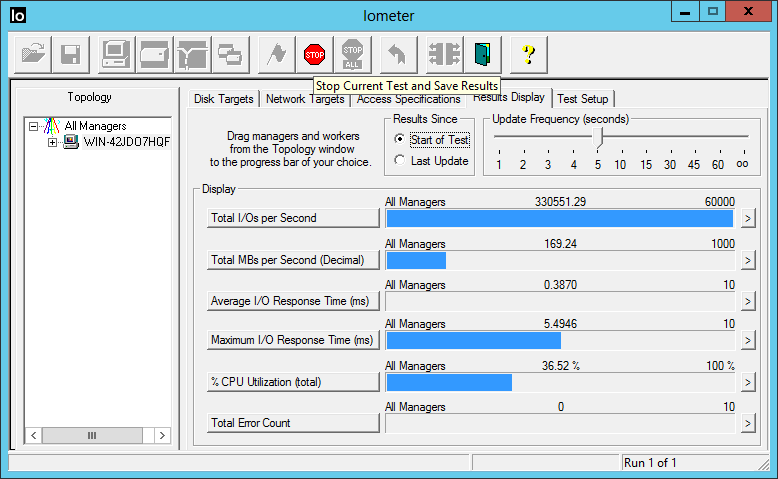Click the Total Error Count button
The image size is (778, 479).
pyautogui.click(x=293, y=423)
